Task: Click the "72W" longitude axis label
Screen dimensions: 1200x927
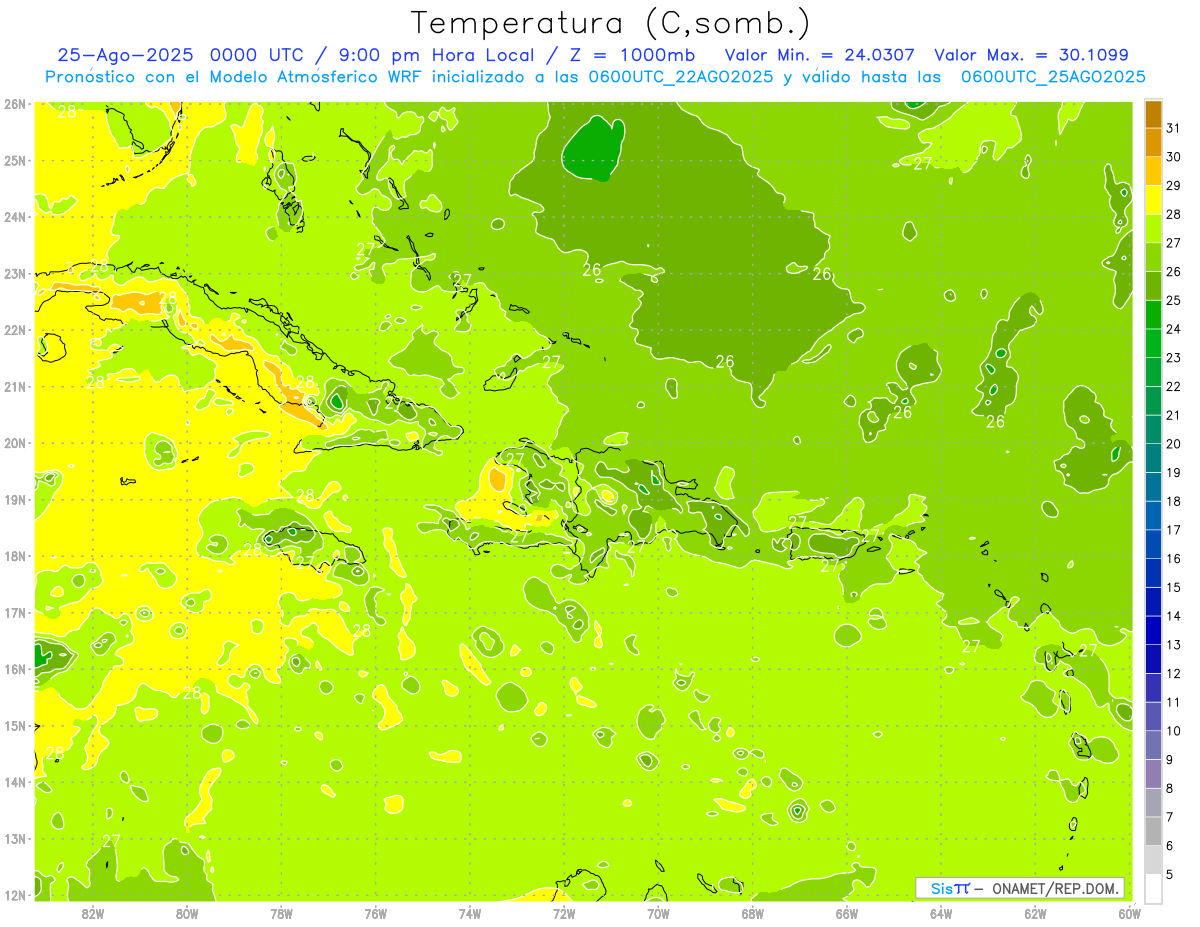Action: tap(564, 913)
